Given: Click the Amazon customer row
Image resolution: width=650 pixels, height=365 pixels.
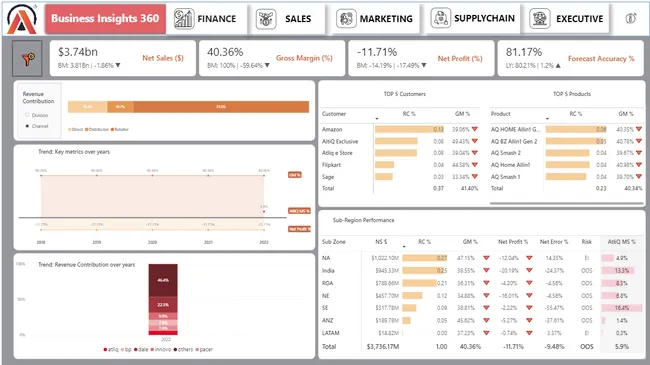Looking at the screenshot, I should point(400,129).
